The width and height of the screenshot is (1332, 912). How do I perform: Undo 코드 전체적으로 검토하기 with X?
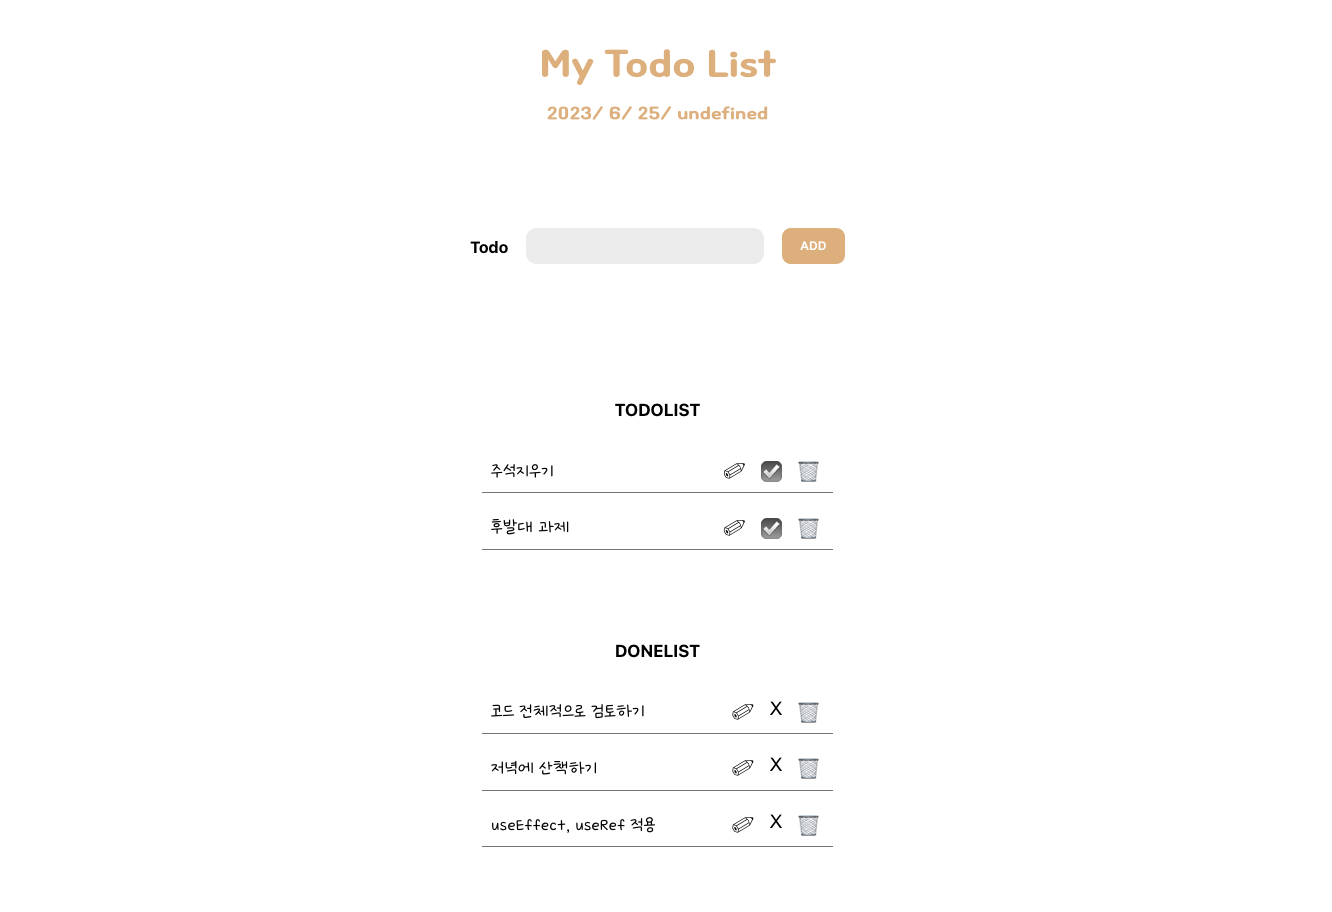click(x=775, y=709)
